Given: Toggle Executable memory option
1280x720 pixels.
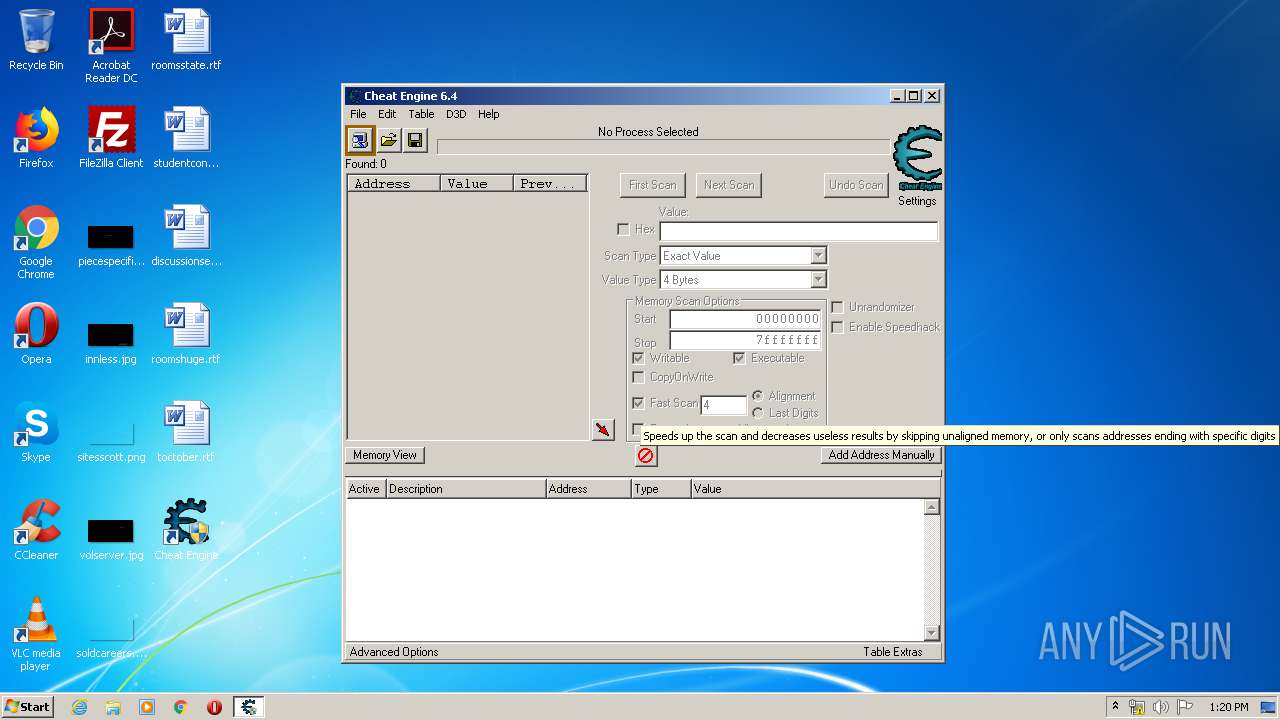Looking at the screenshot, I should [x=739, y=358].
